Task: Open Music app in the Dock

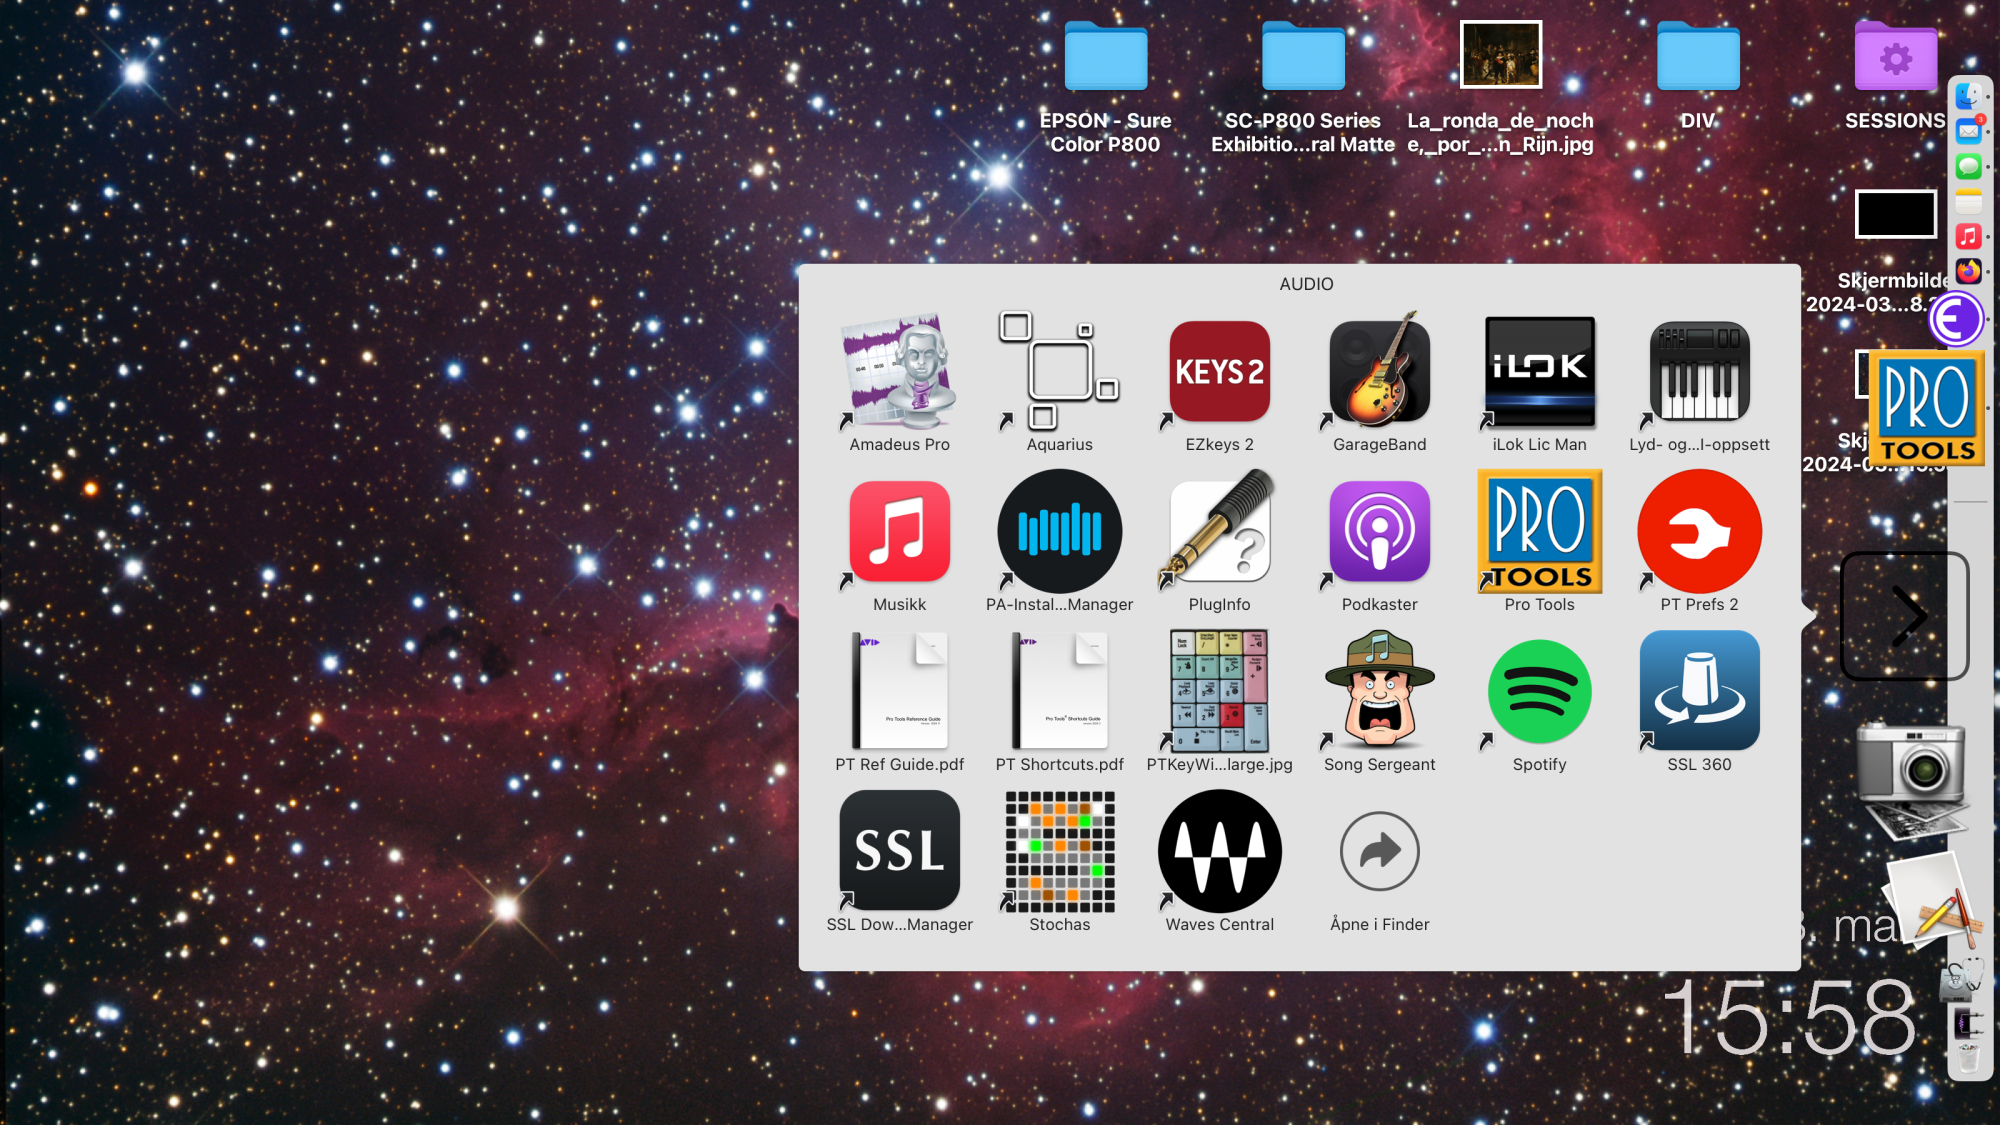Action: click(1968, 236)
